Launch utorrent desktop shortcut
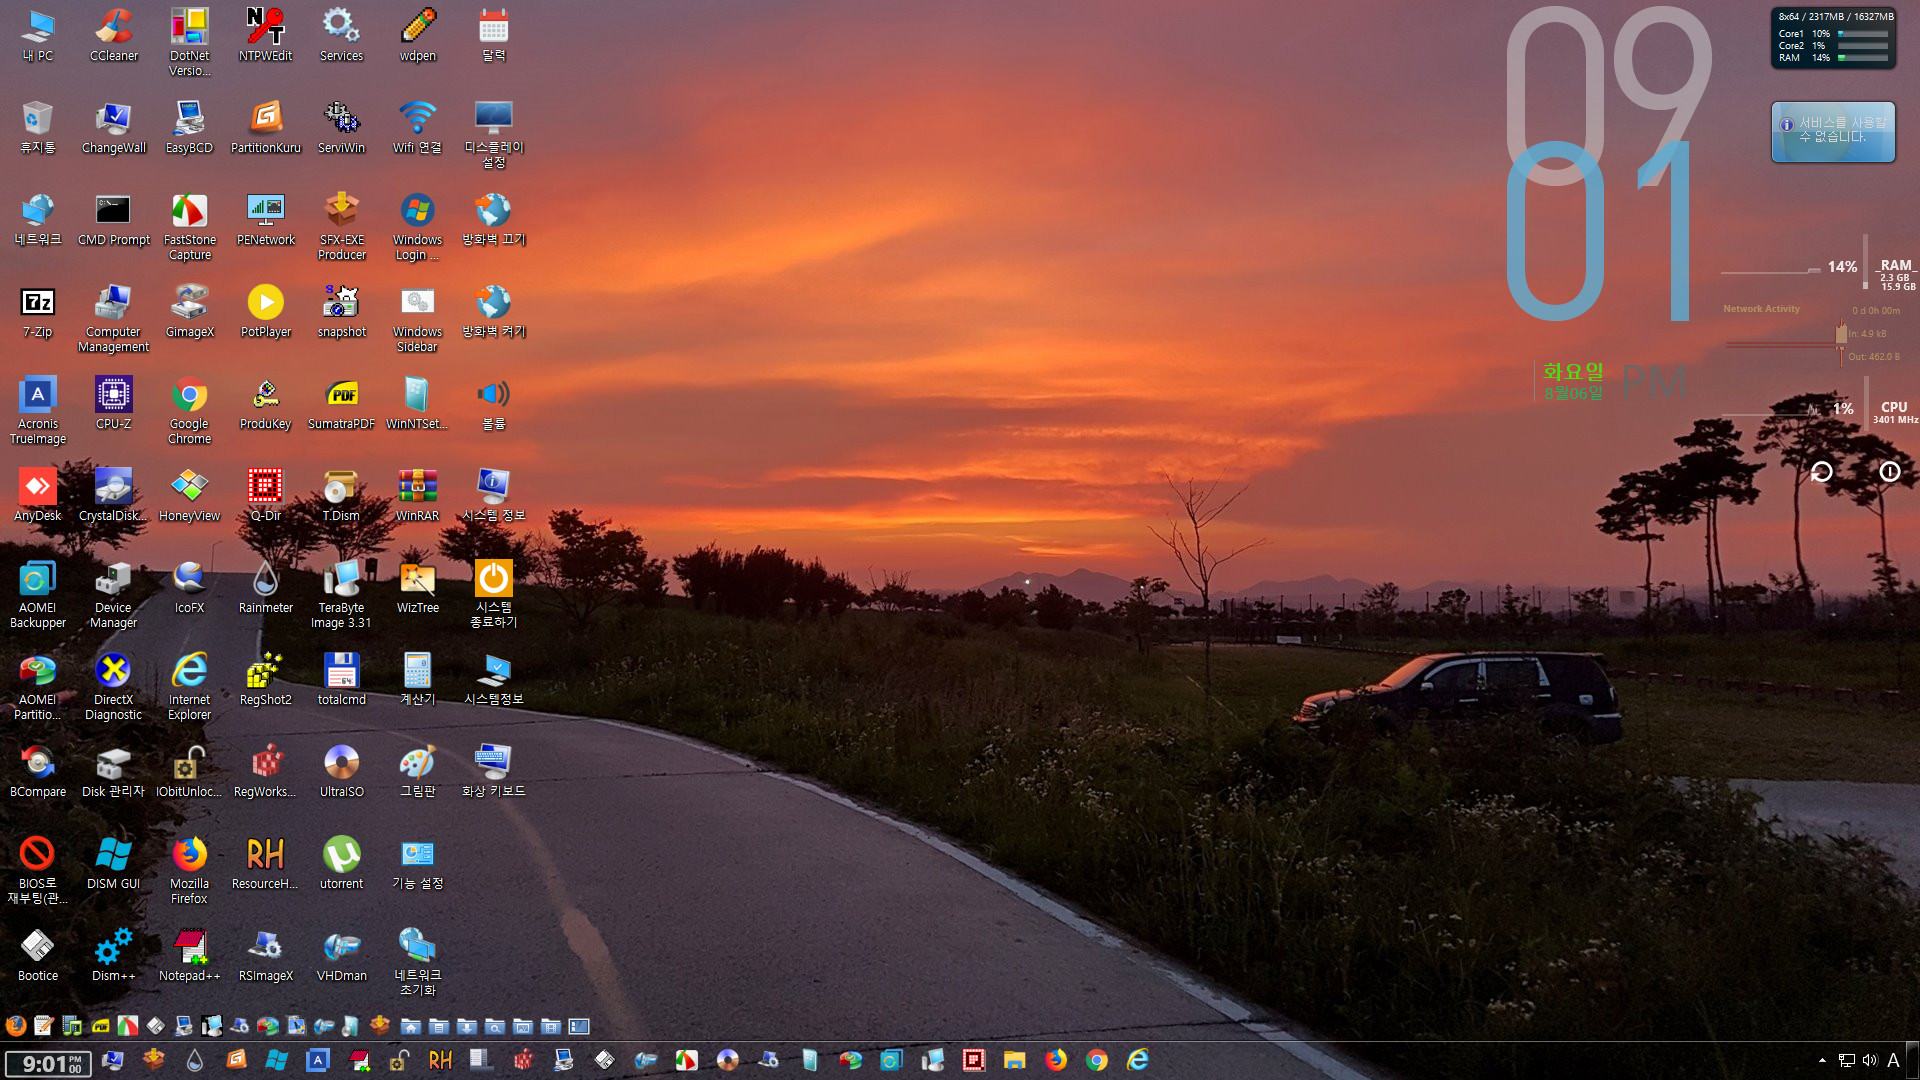The height and width of the screenshot is (1080, 1920). coord(341,864)
